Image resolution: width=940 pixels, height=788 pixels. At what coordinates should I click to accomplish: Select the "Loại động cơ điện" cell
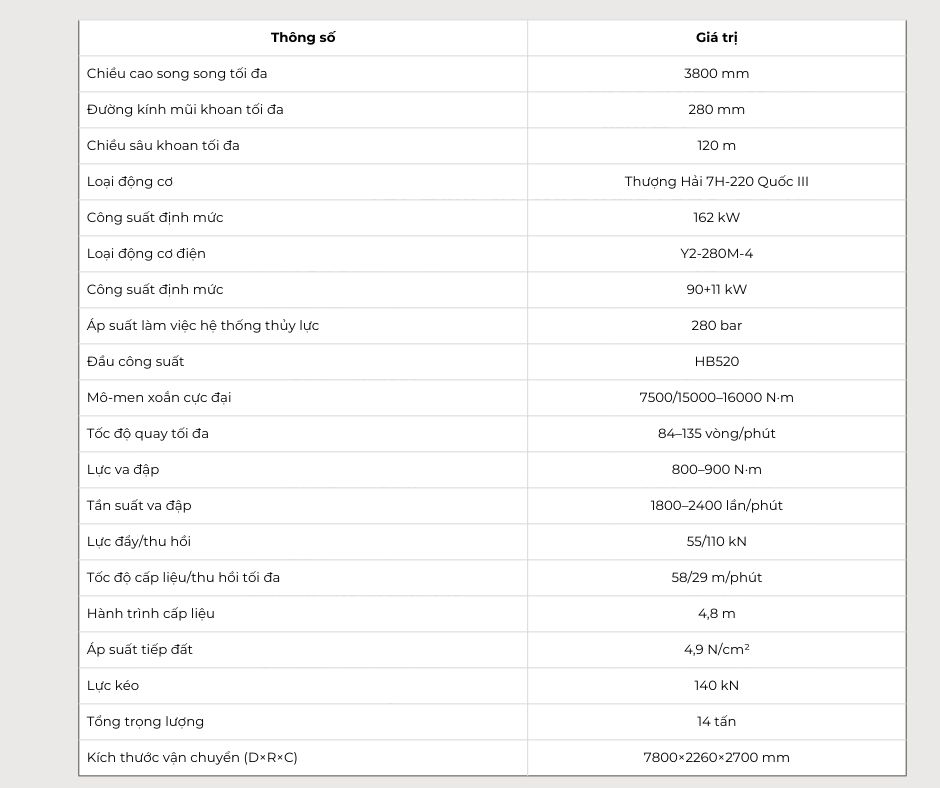[x=146, y=254]
